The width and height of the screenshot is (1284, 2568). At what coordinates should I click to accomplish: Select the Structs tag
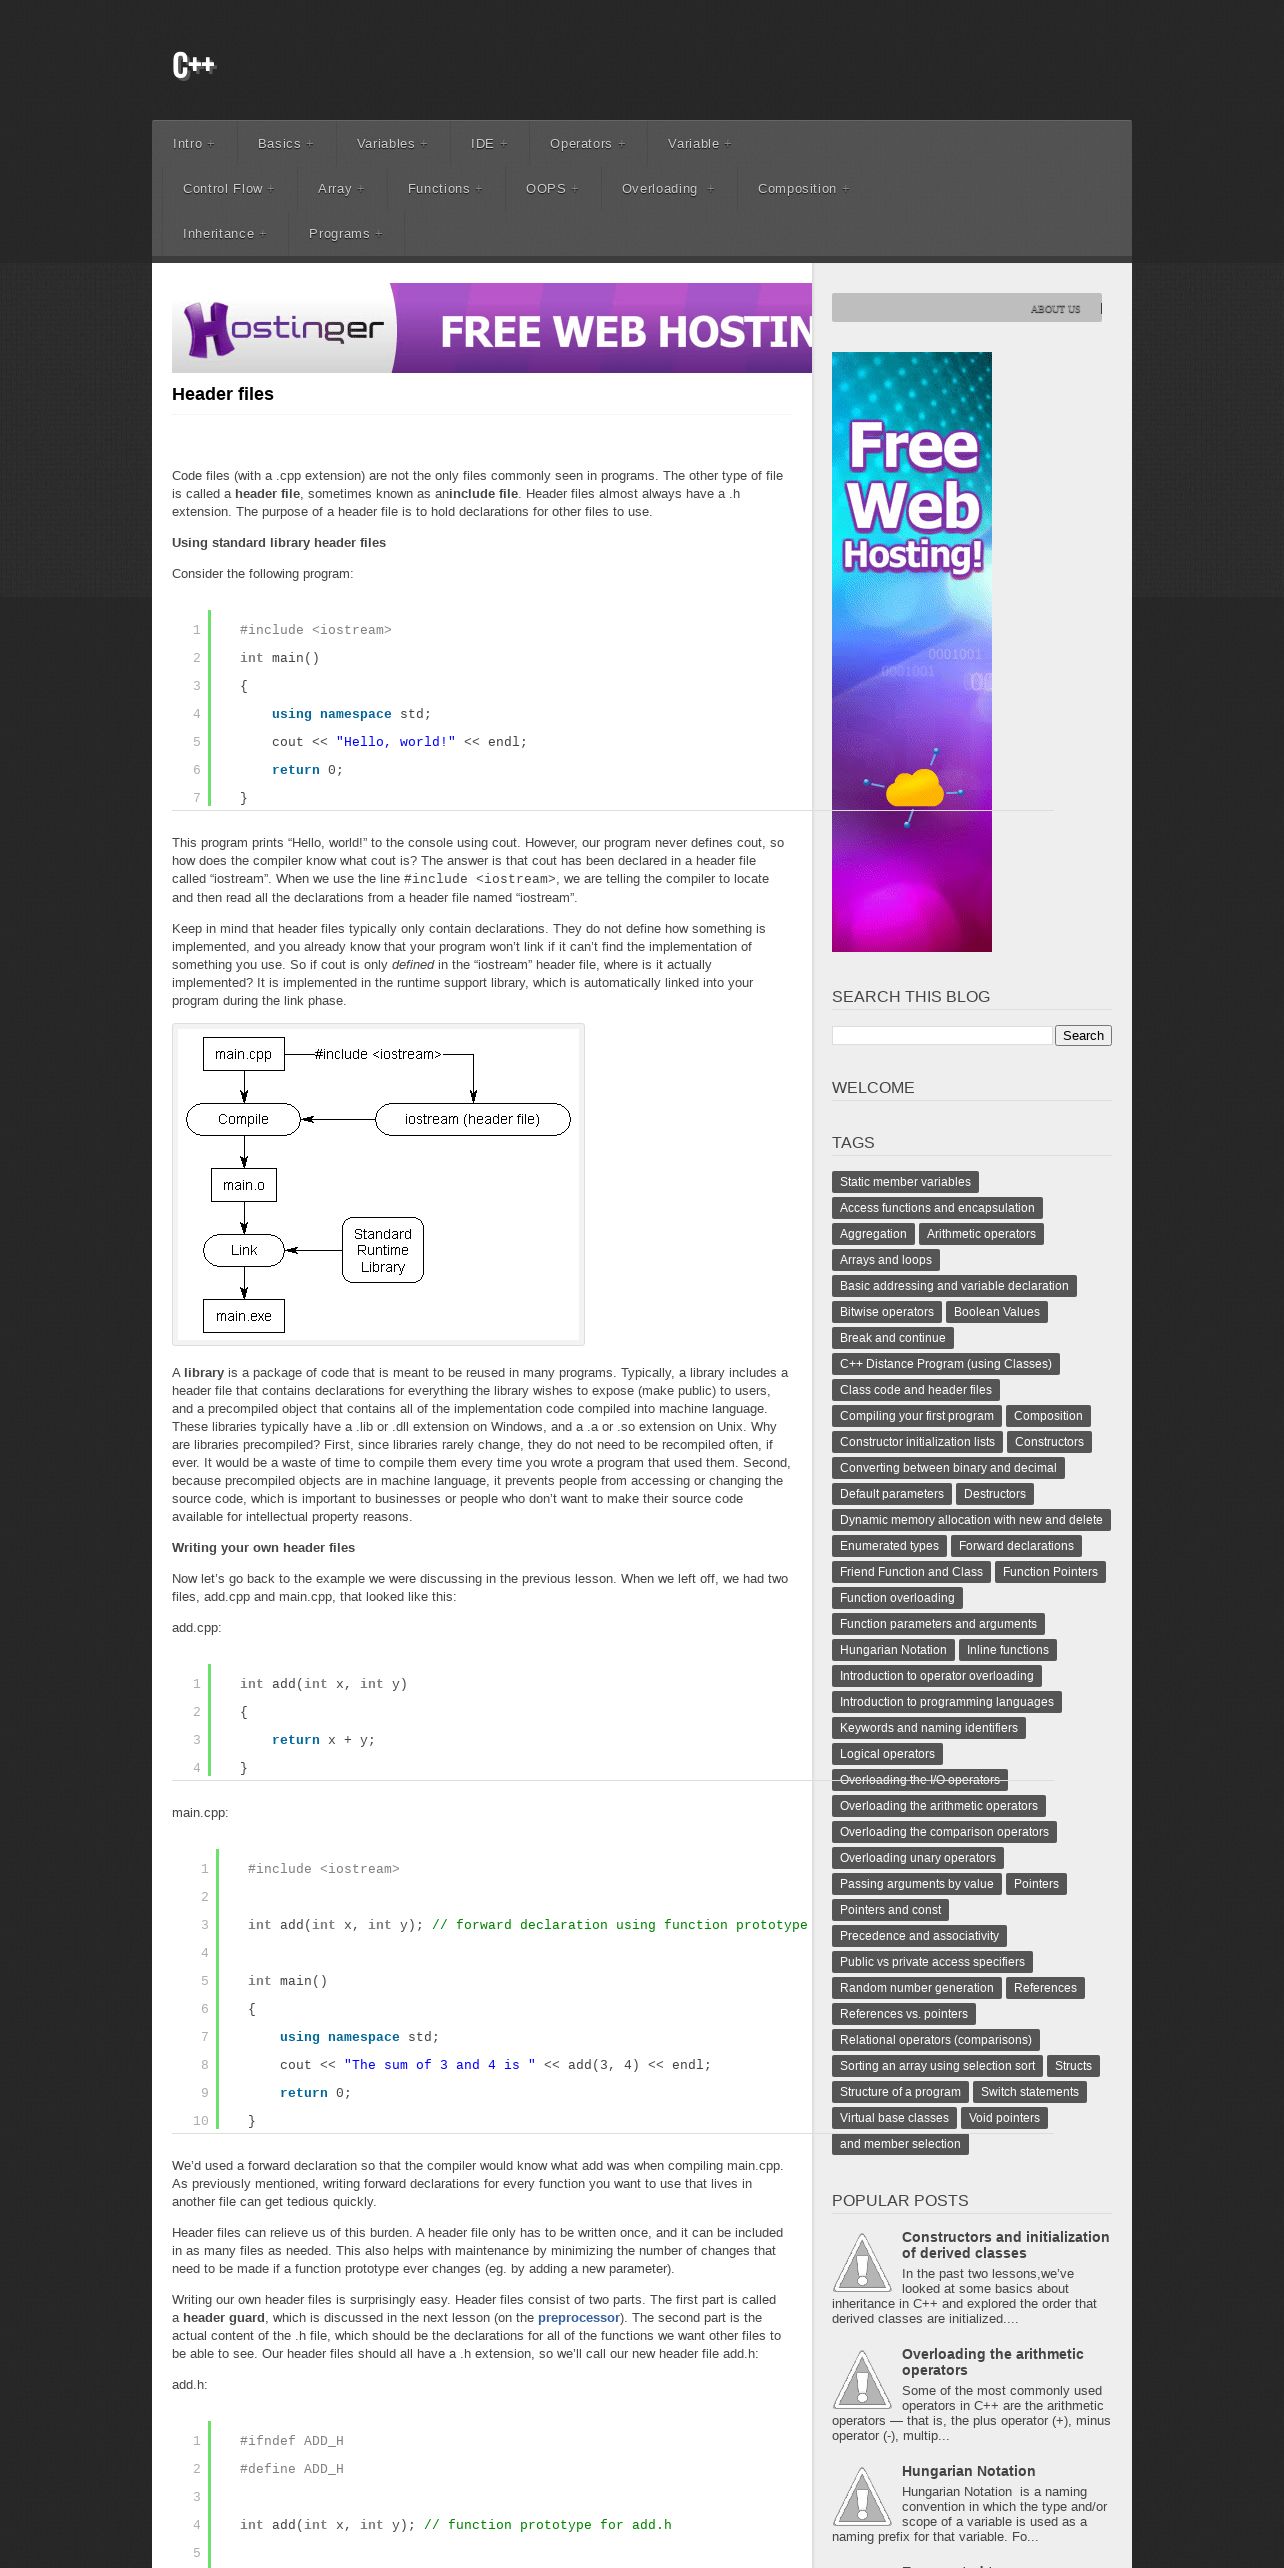(1073, 2066)
